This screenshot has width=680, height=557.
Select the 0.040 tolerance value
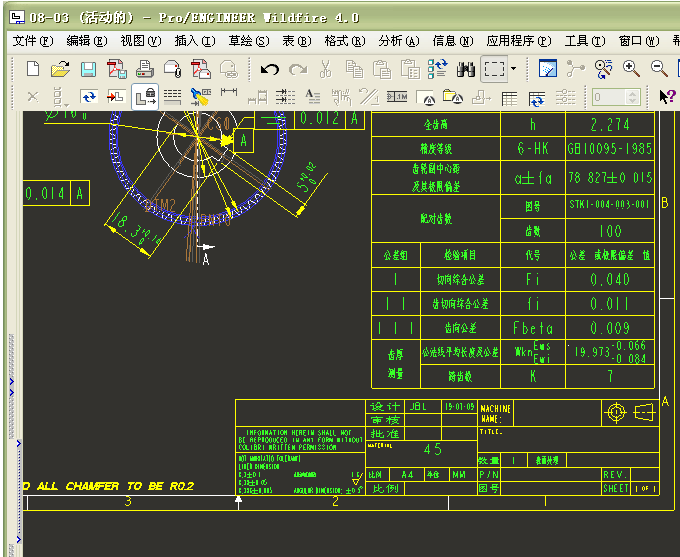(610, 279)
